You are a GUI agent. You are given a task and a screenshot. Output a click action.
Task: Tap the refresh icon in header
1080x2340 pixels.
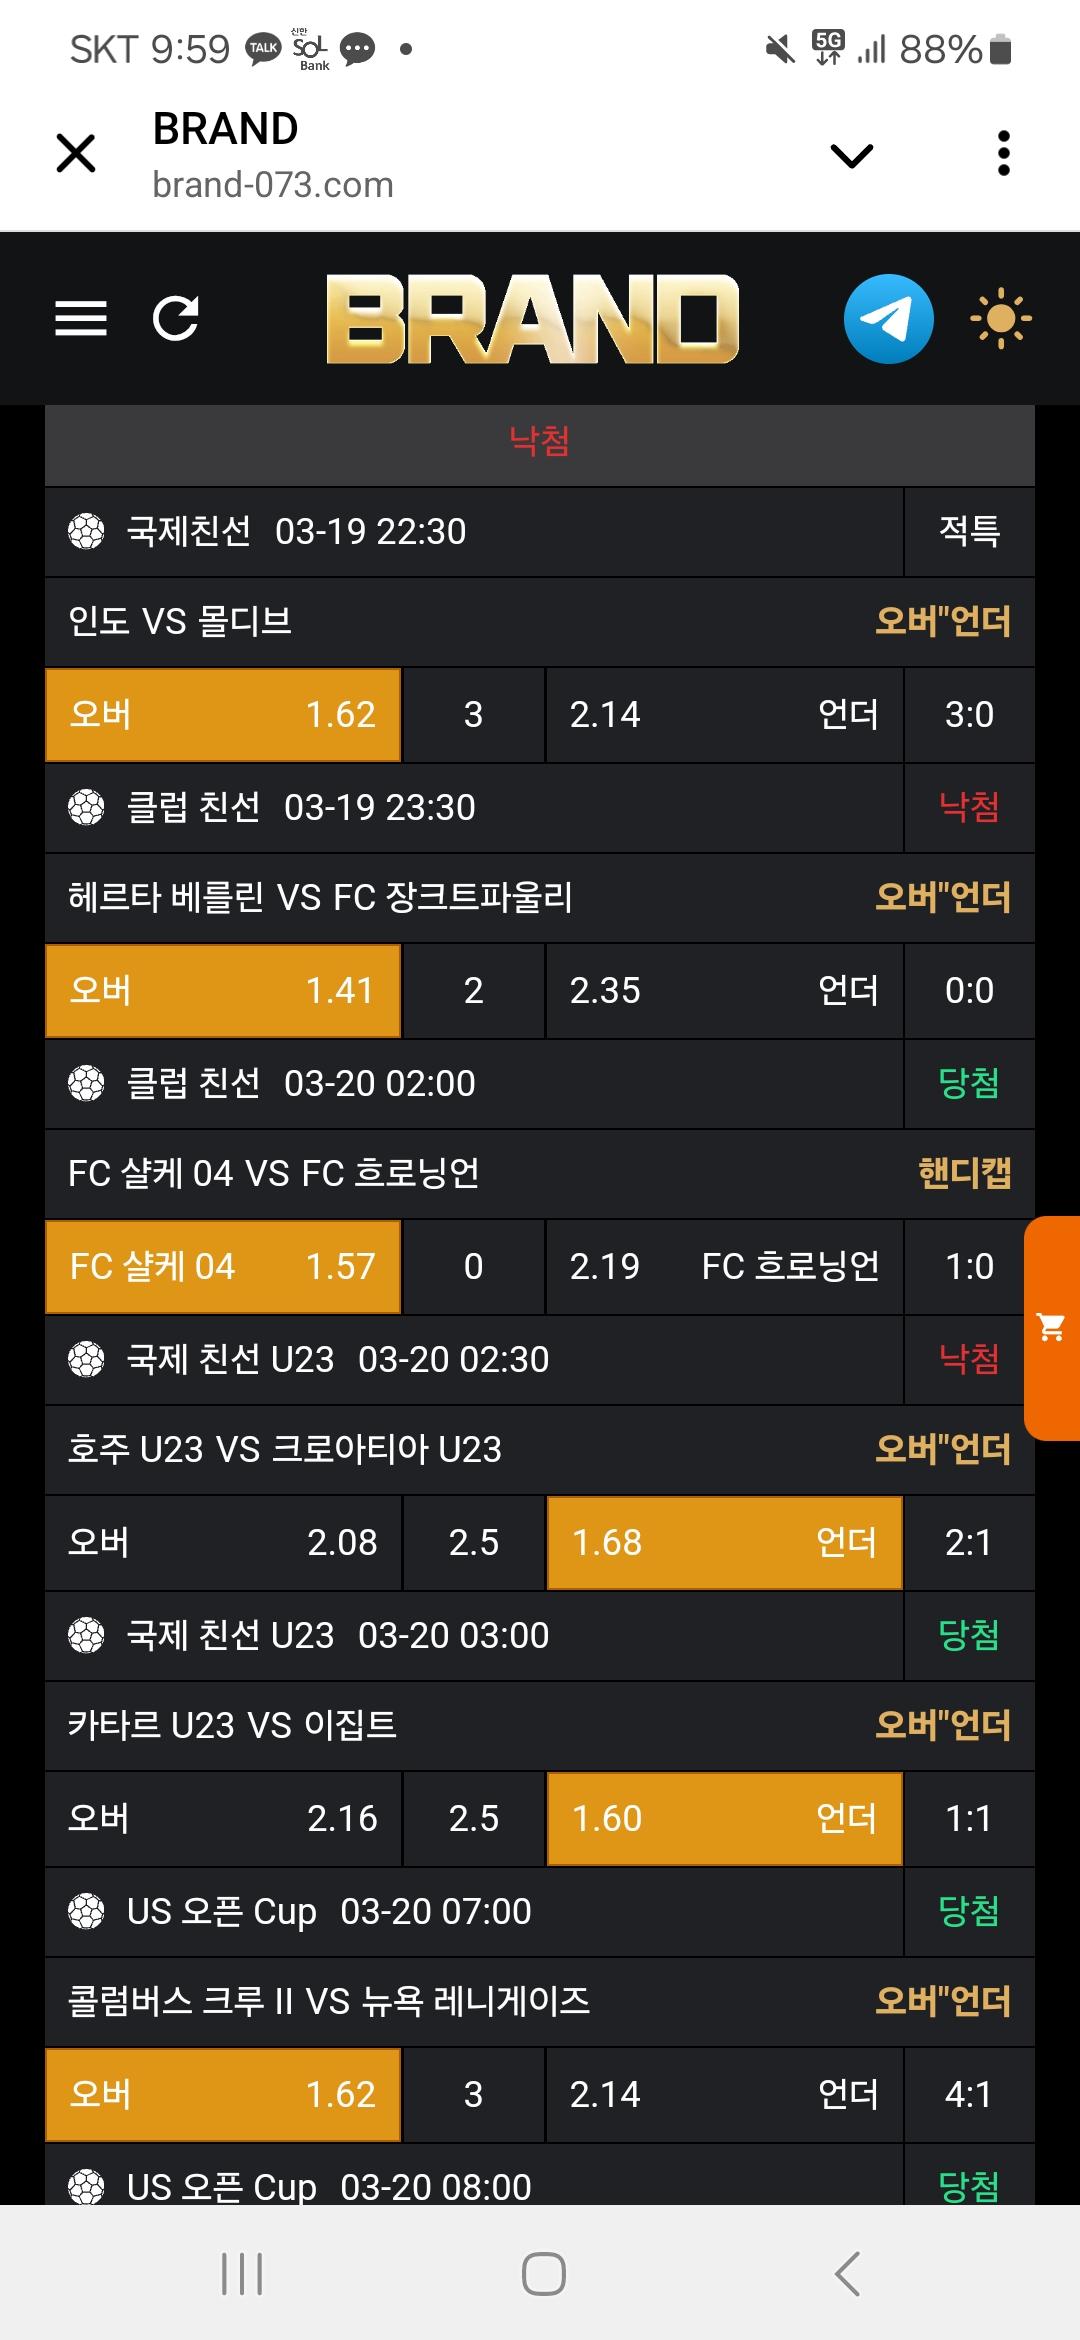click(176, 319)
